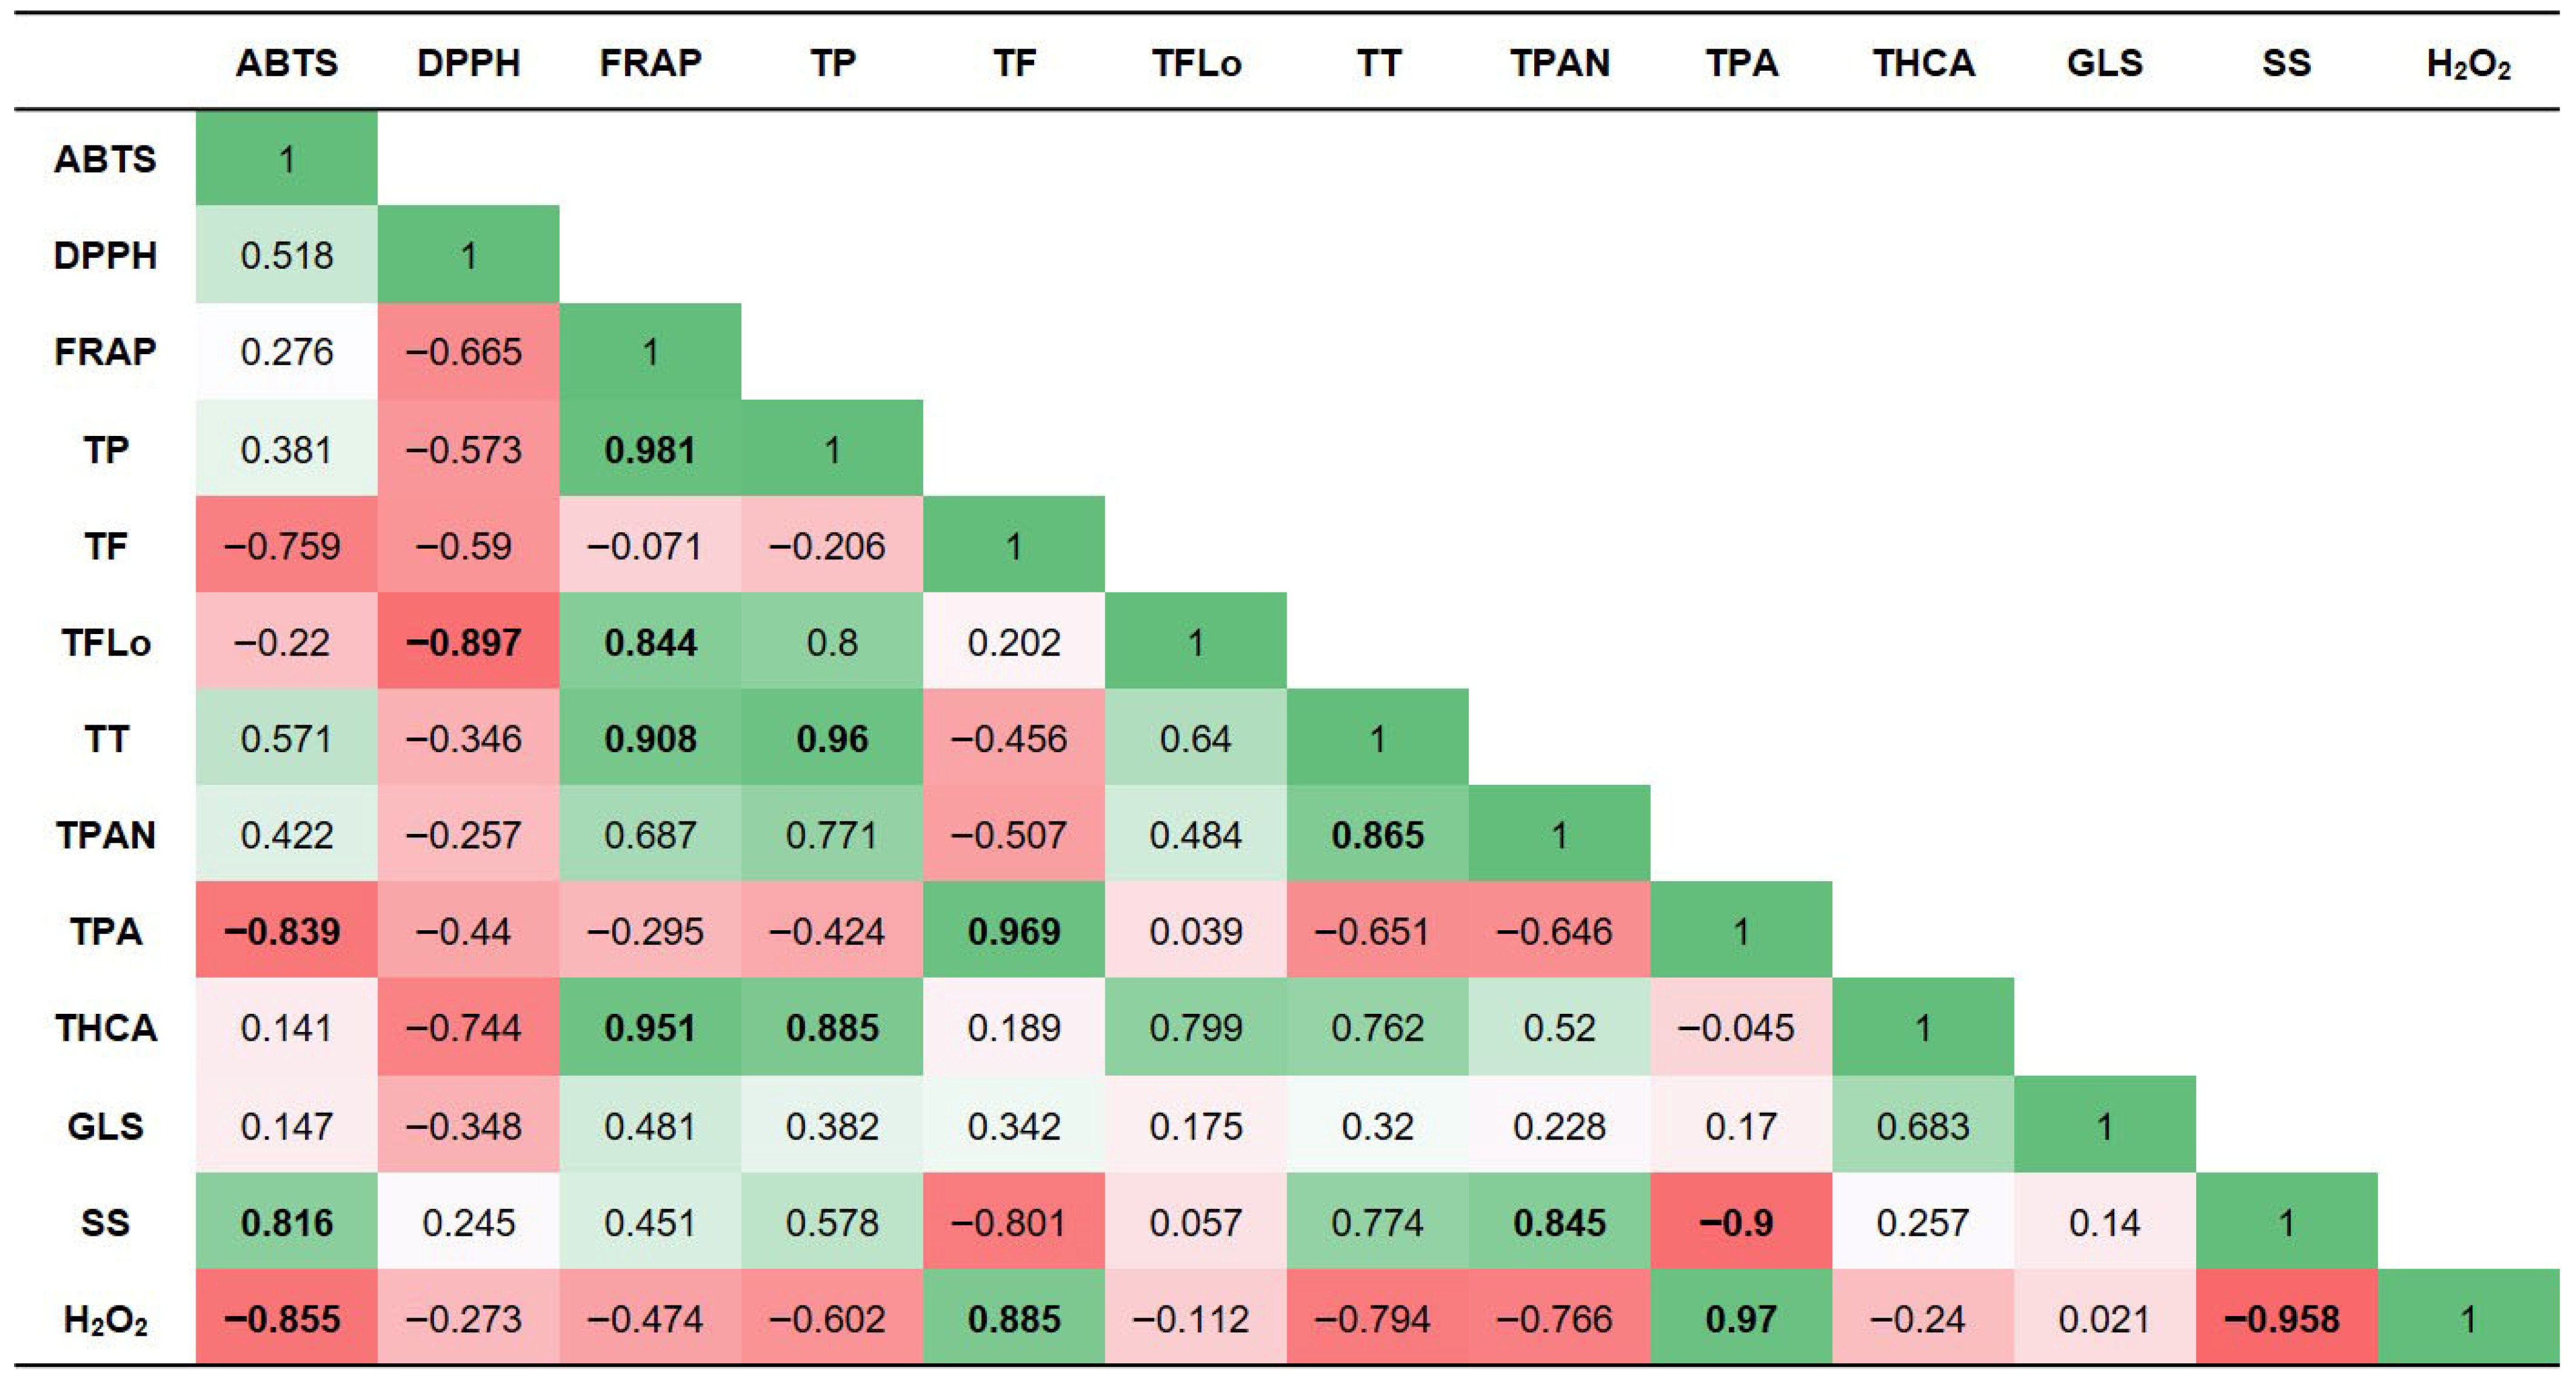The width and height of the screenshot is (2576, 1382).
Task: Select the diagonal 1 cell in H₂O₂ row
Action: pos(2468,1319)
